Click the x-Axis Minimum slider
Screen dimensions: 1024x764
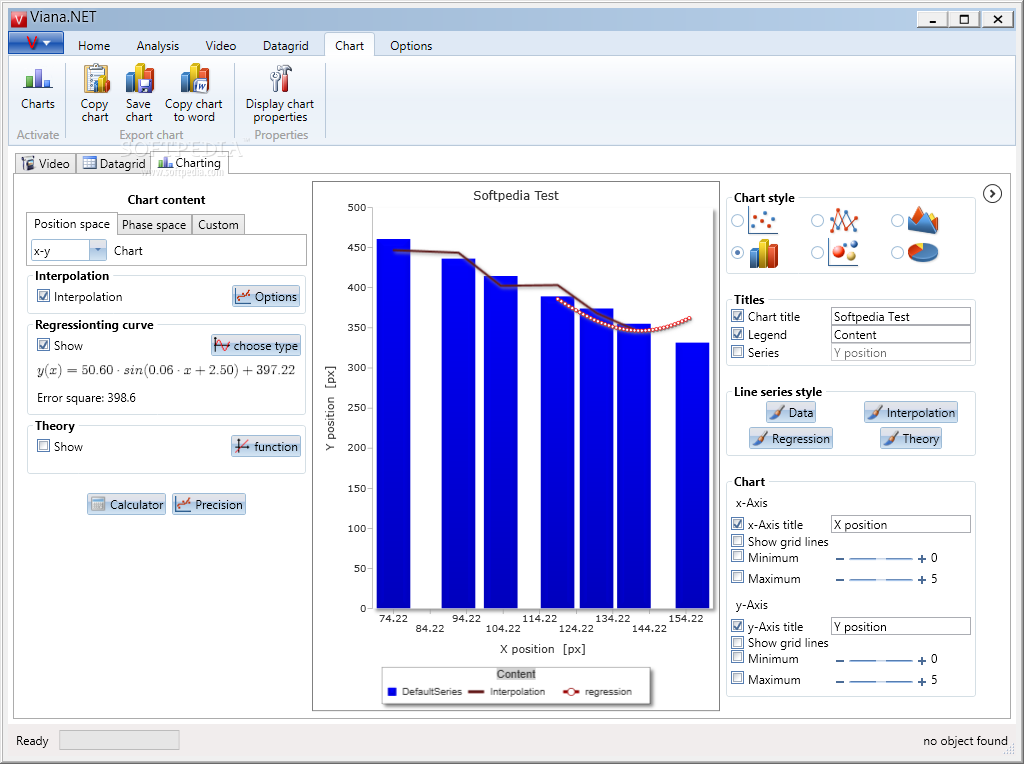(x=880, y=559)
